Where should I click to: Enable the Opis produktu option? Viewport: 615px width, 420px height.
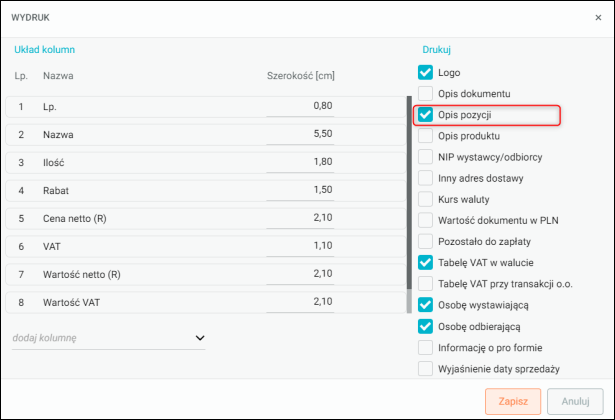[x=426, y=136]
